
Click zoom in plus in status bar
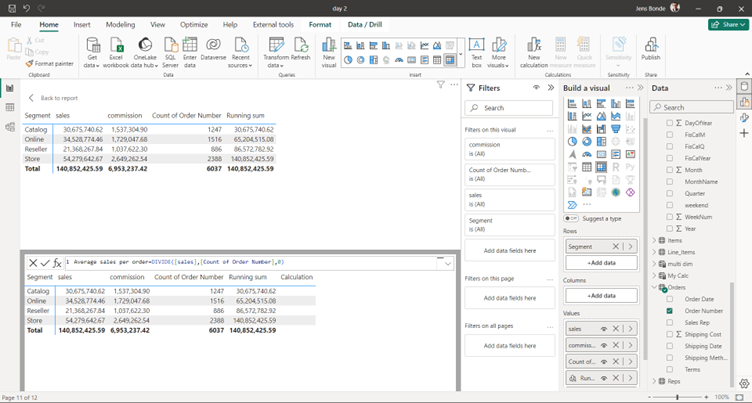coord(706,397)
